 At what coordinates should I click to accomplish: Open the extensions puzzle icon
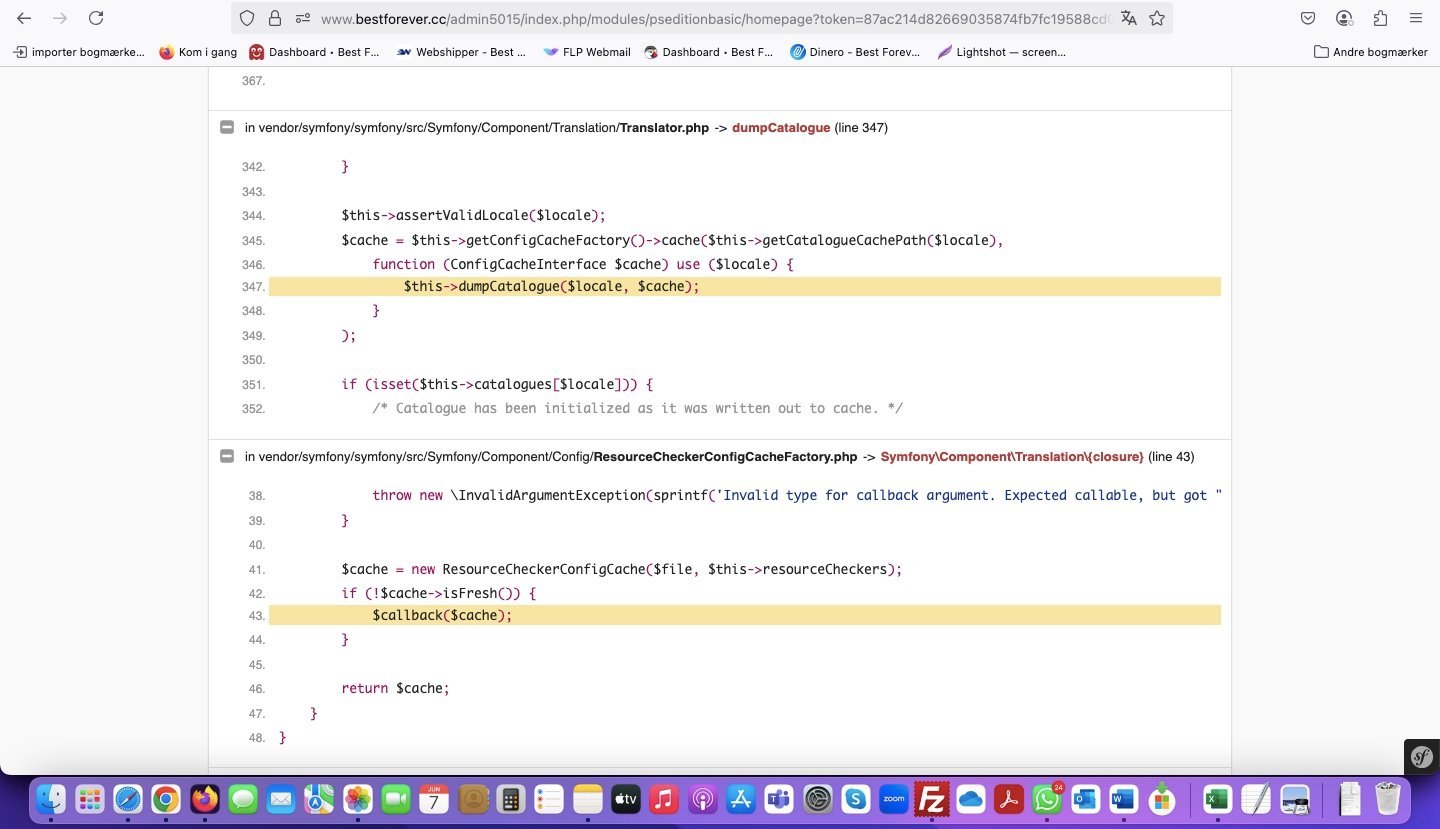1381,18
